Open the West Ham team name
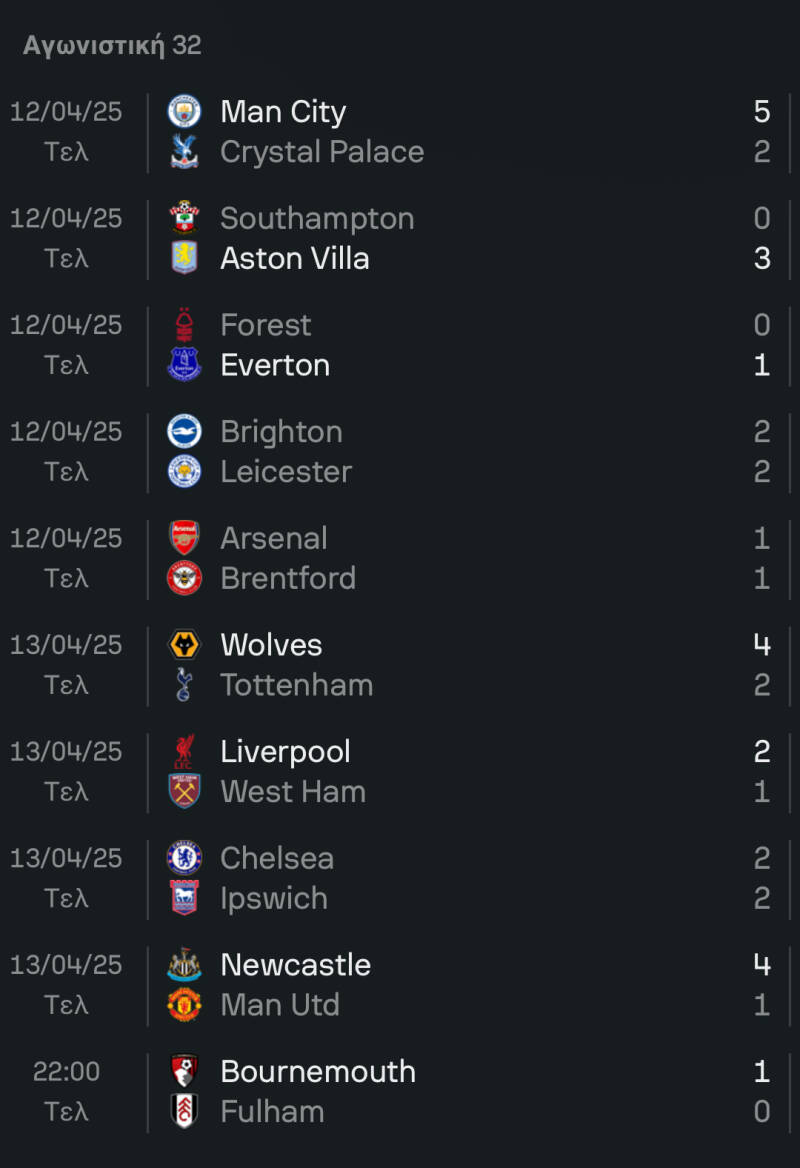The height and width of the screenshot is (1168, 800). tap(293, 792)
